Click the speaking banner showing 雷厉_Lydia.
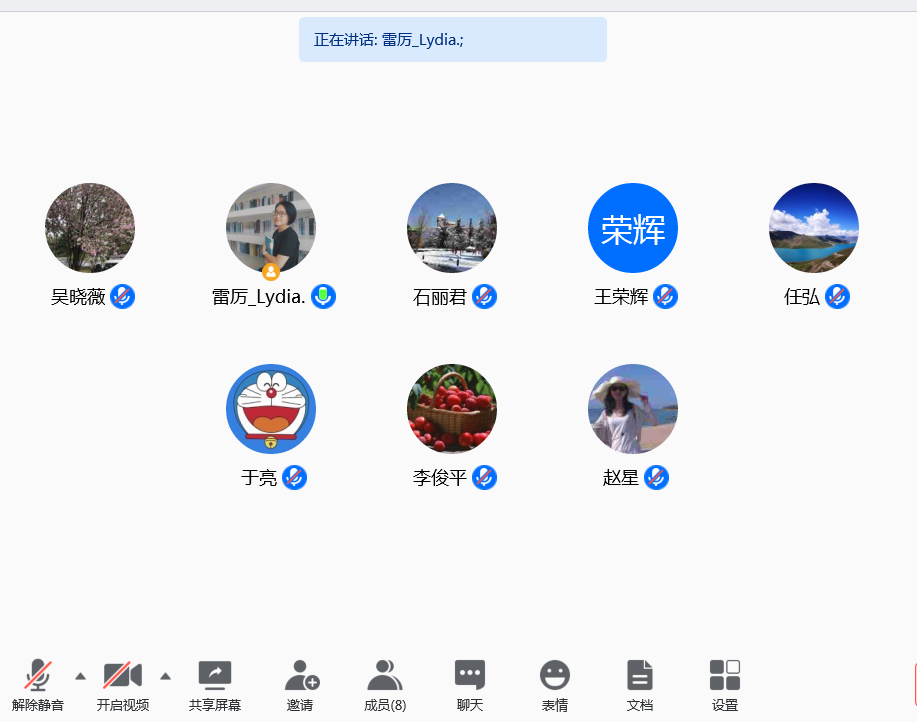Image resolution: width=917 pixels, height=722 pixels. pyautogui.click(x=452, y=39)
